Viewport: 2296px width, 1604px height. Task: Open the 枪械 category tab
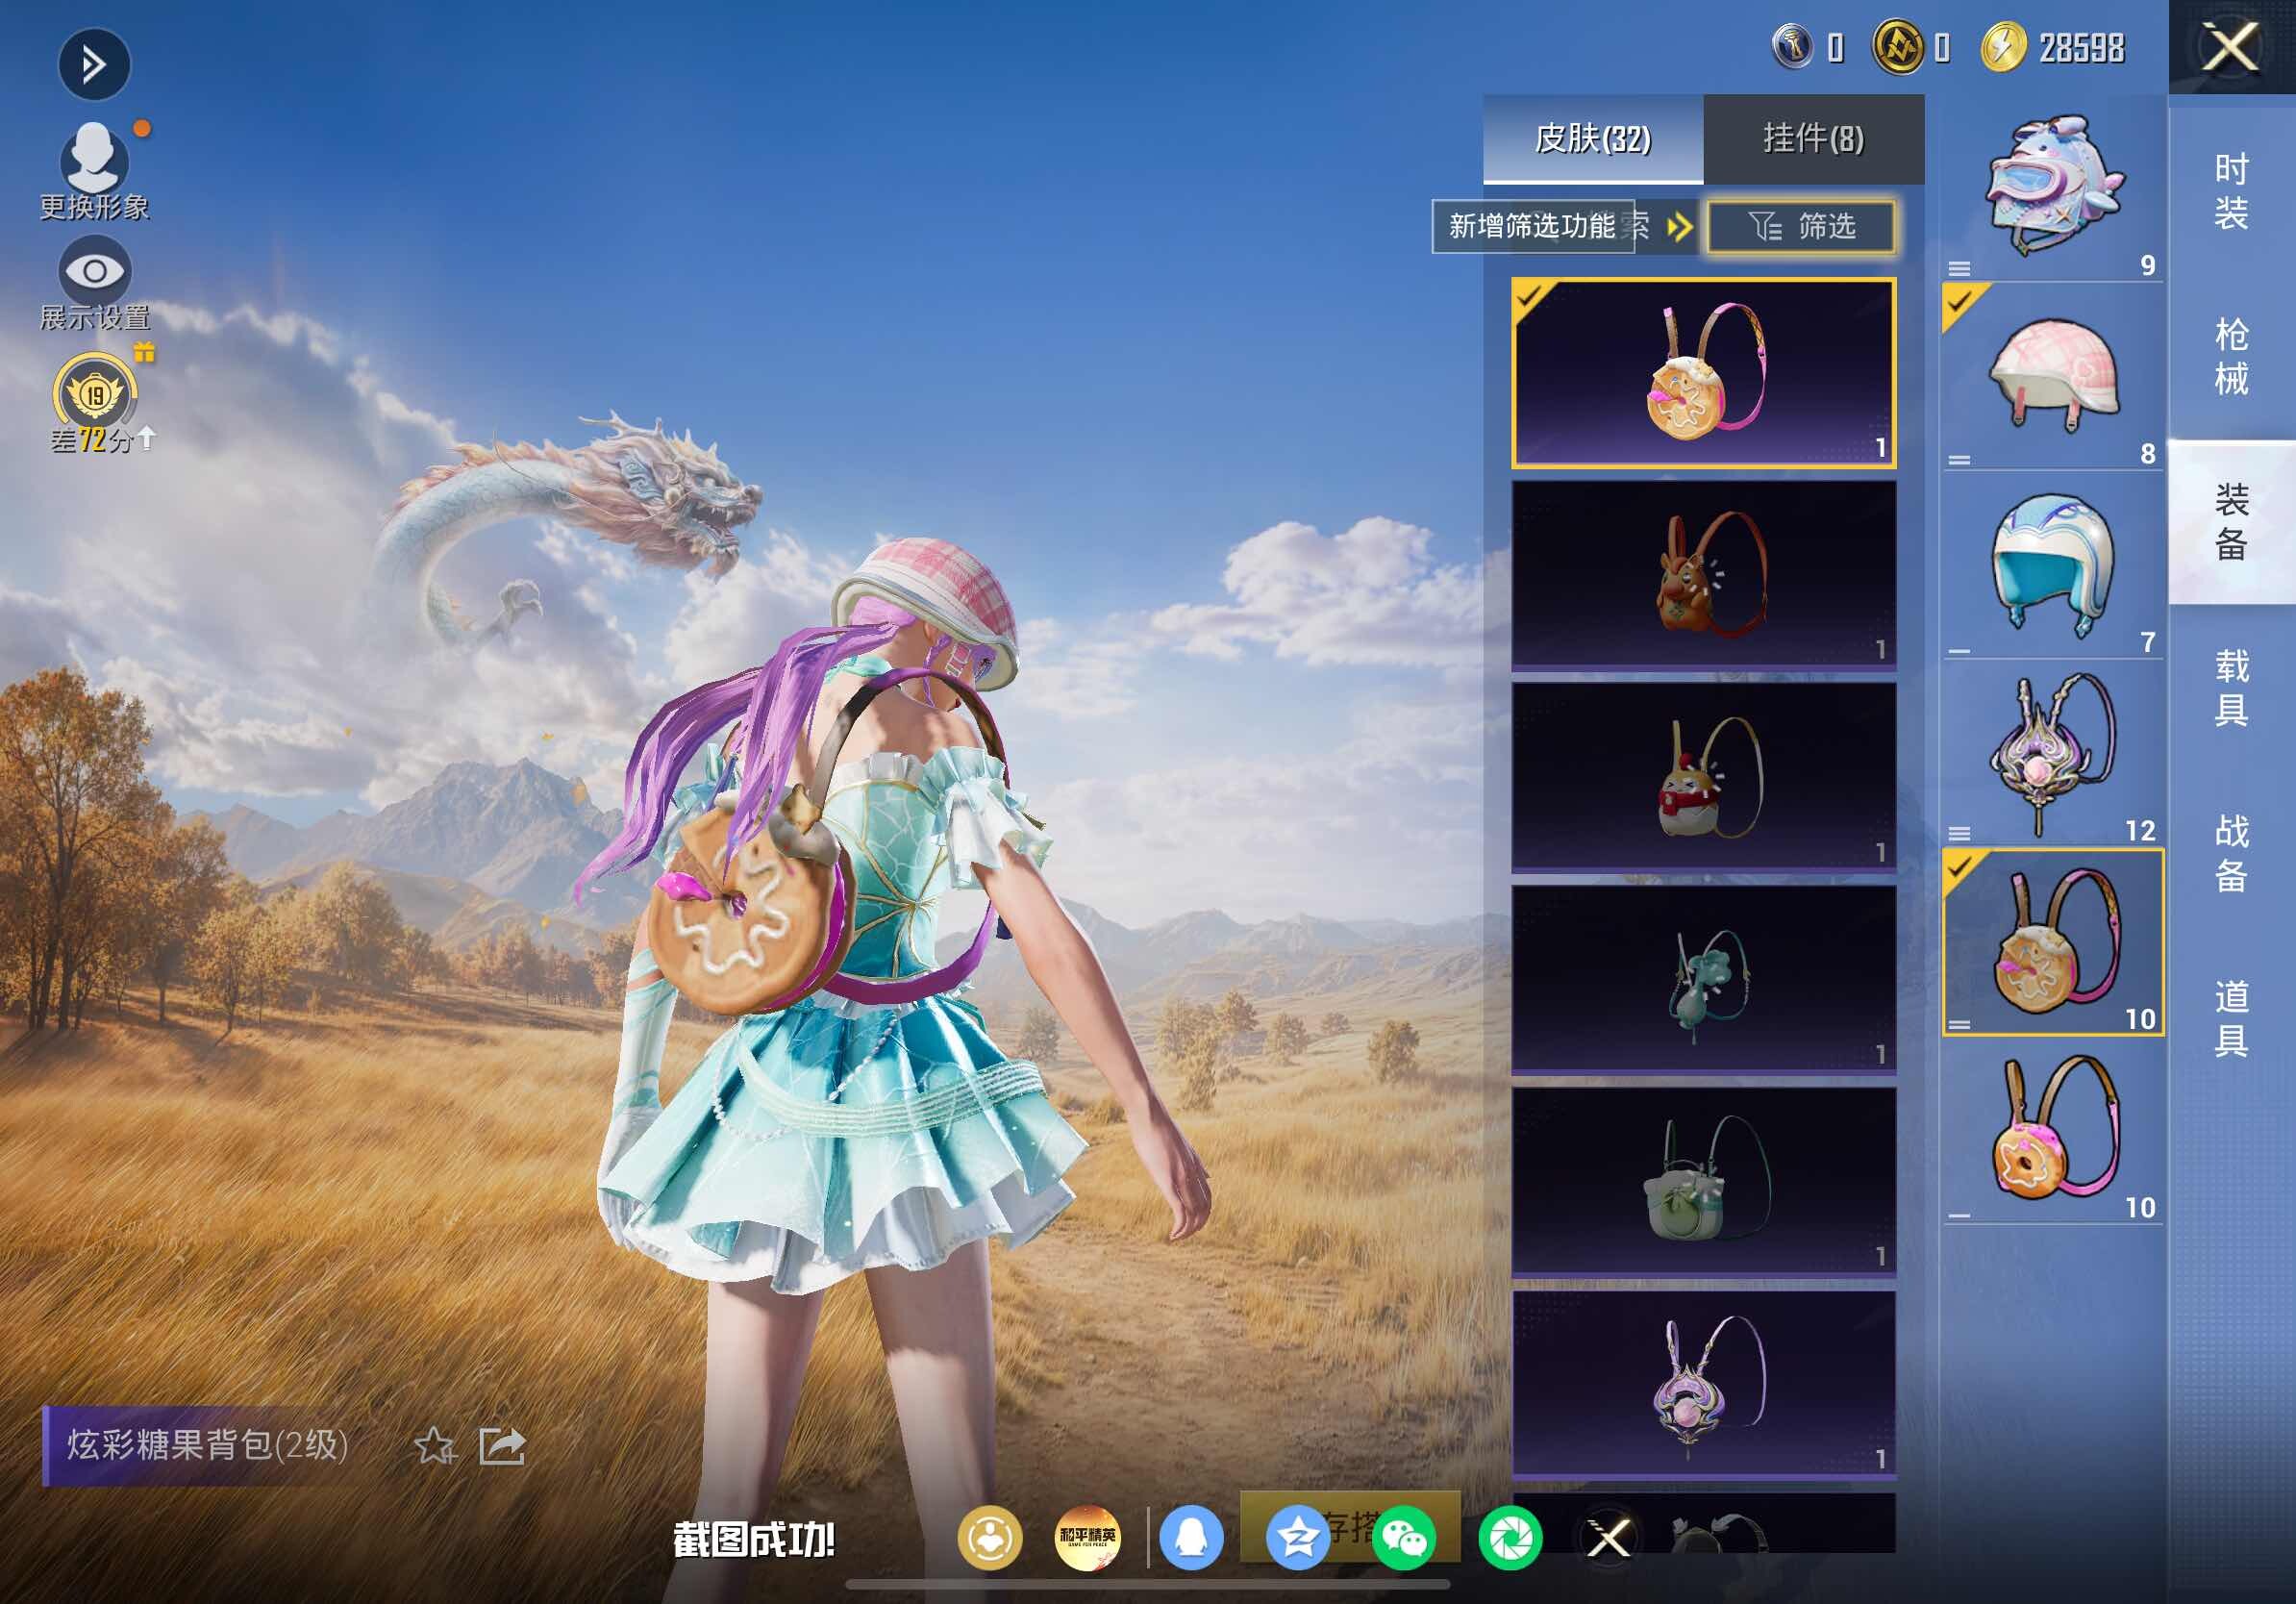coord(2231,357)
